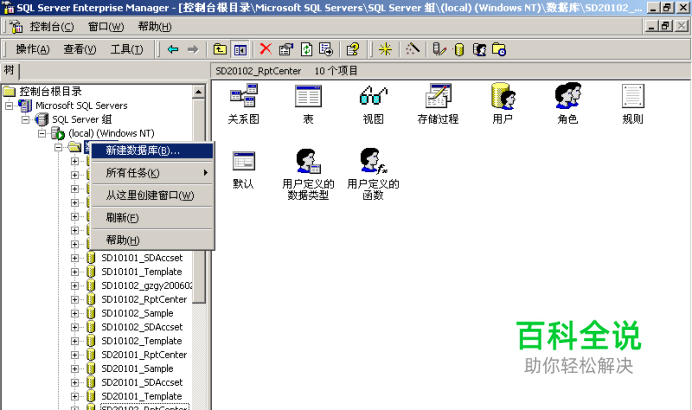Choose 新建数据库(B)... from context menu
This screenshot has width=692, height=410.
pyautogui.click(x=152, y=151)
